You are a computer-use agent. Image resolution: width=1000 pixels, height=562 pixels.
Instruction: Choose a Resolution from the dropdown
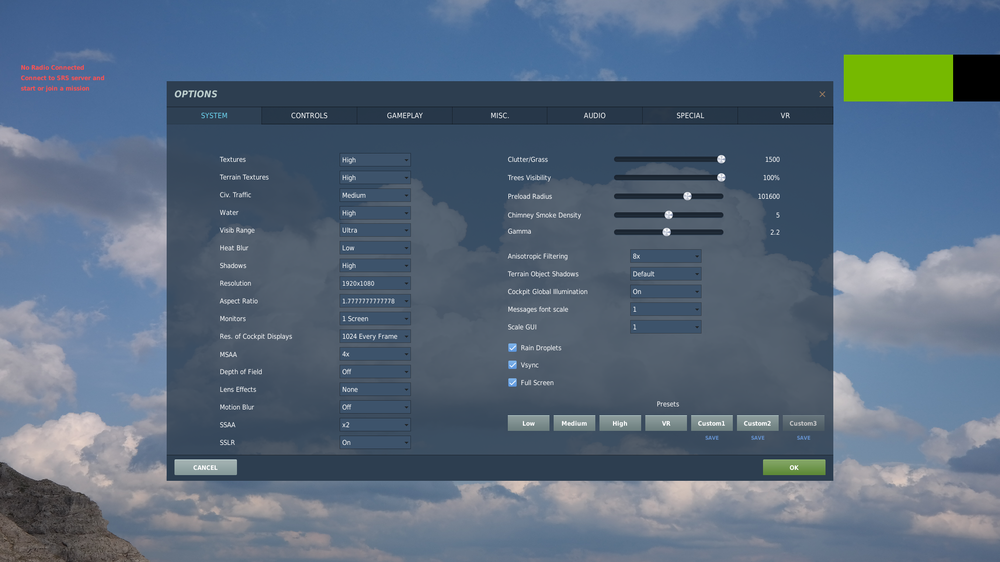(x=375, y=283)
